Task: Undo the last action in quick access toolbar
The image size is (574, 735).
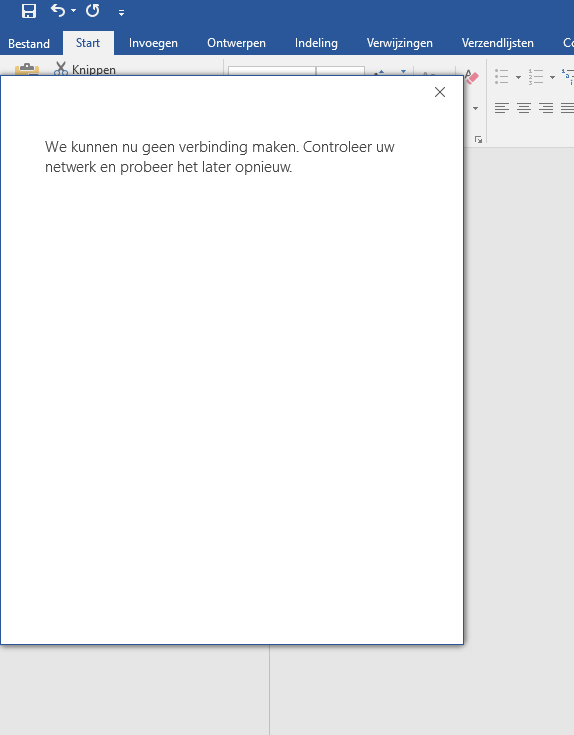Action: [x=58, y=10]
